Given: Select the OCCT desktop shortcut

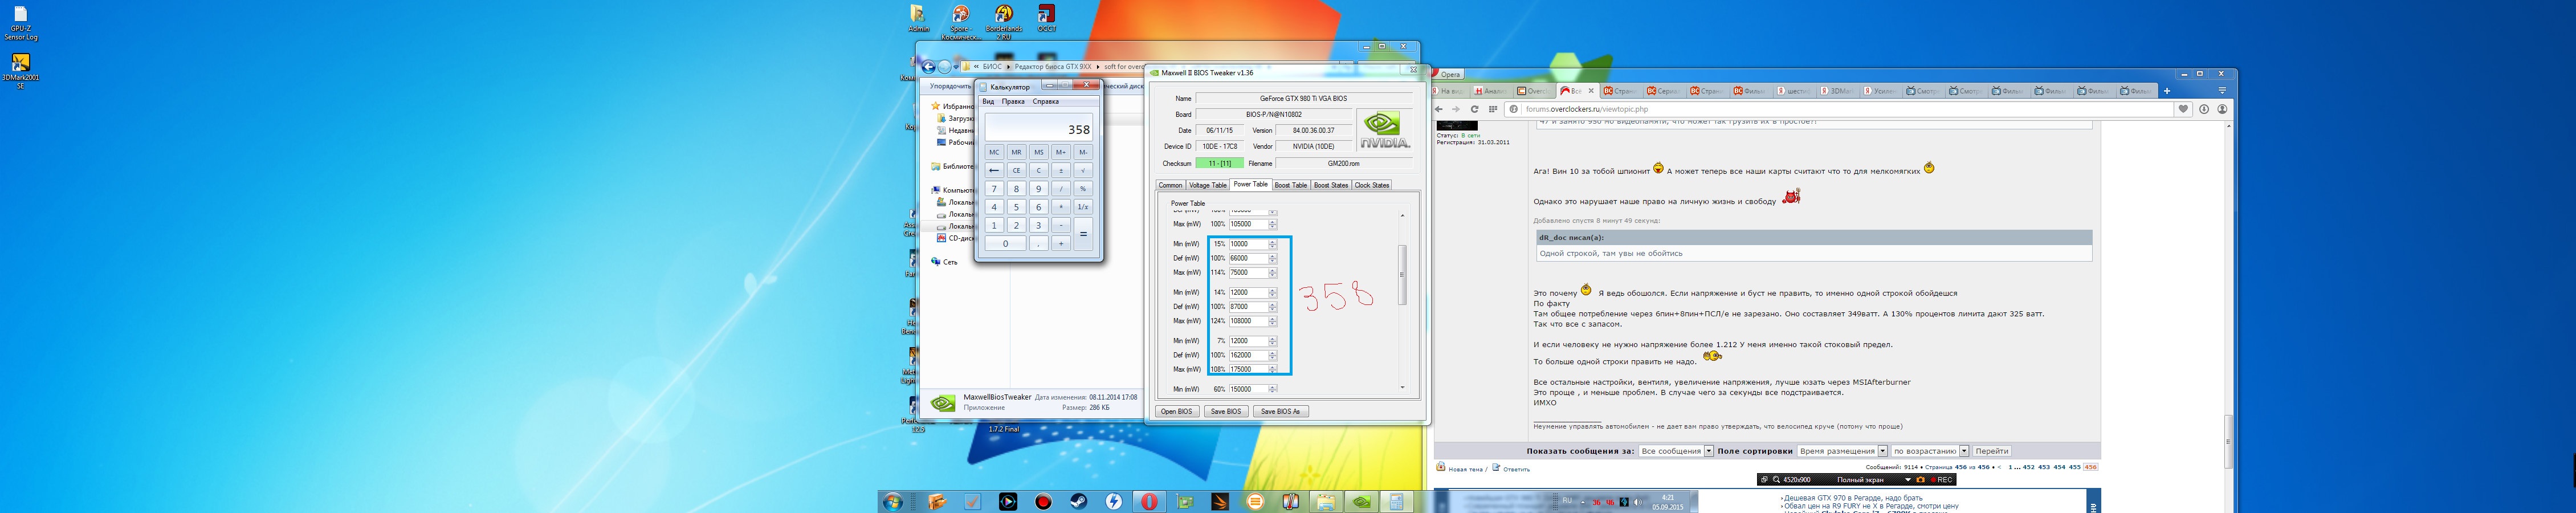Looking at the screenshot, I should [x=1047, y=18].
